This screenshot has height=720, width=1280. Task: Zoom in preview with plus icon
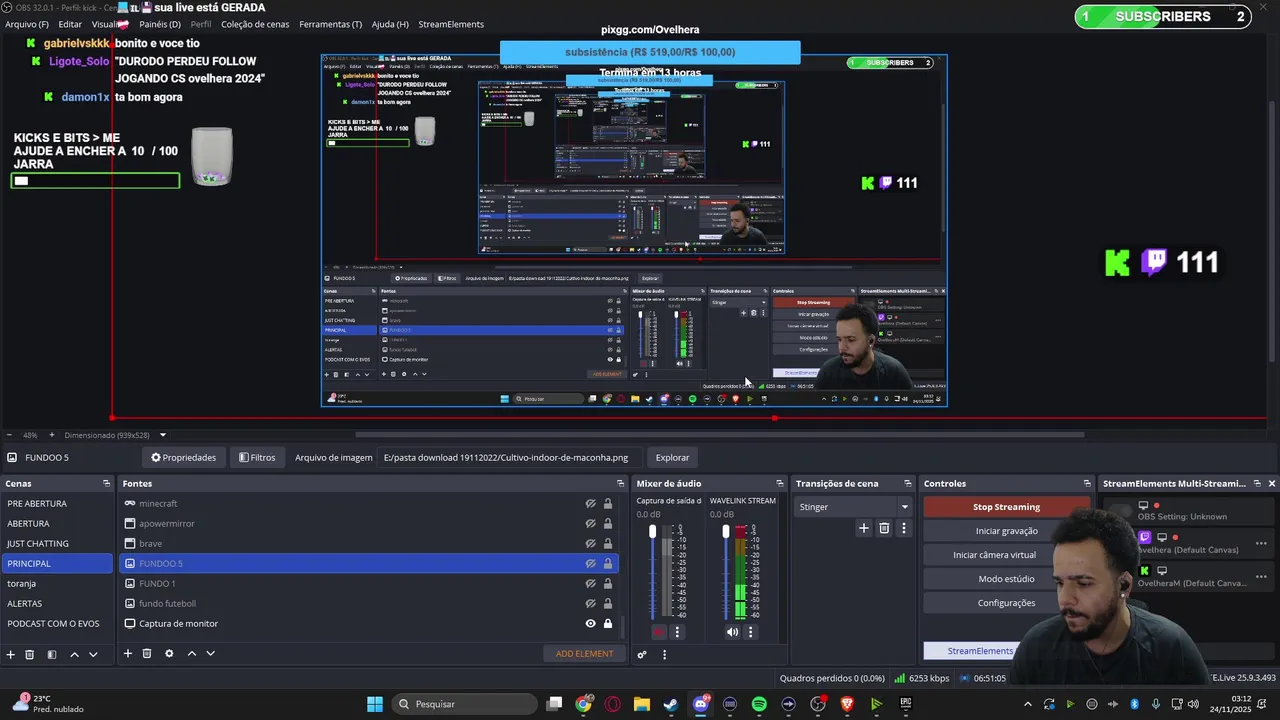click(52, 435)
